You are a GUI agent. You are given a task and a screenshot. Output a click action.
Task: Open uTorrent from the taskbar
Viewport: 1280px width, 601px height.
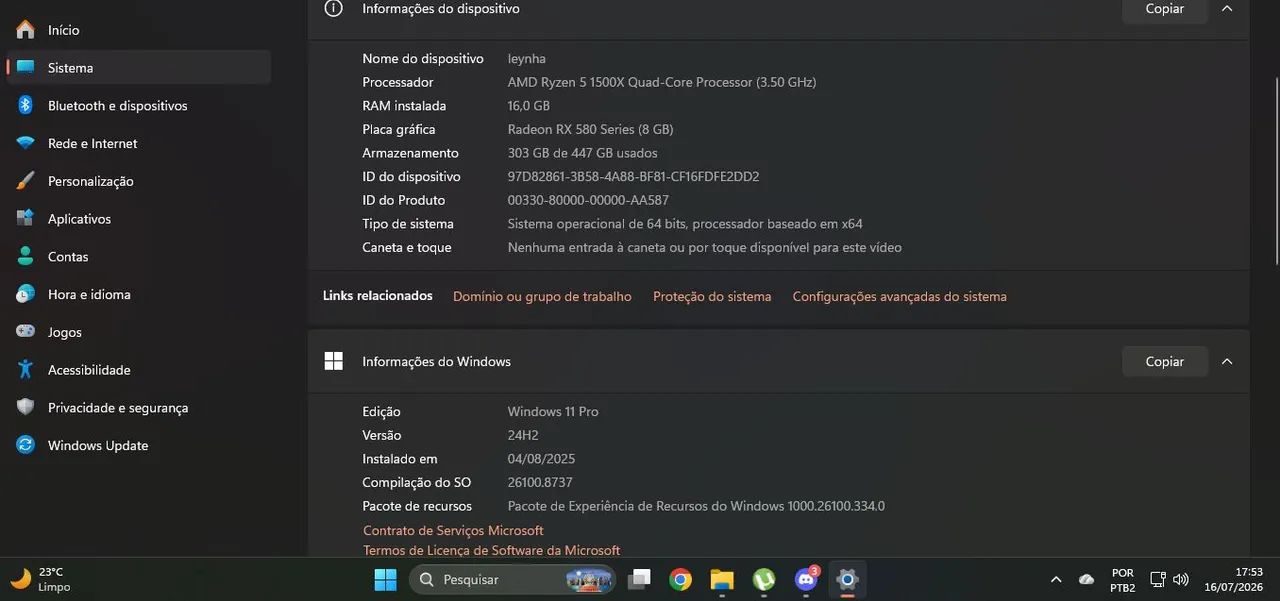(764, 579)
